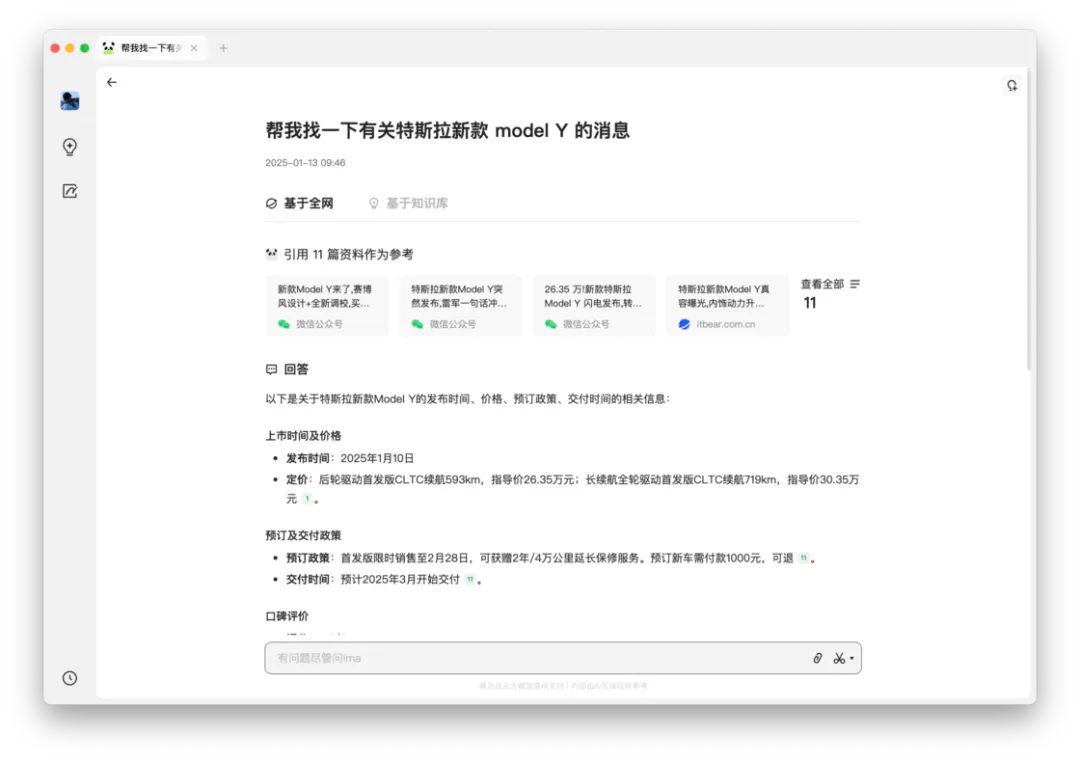This screenshot has width=1080, height=762.
Task: Click heading 预订及交付政策
Action: [303, 535]
